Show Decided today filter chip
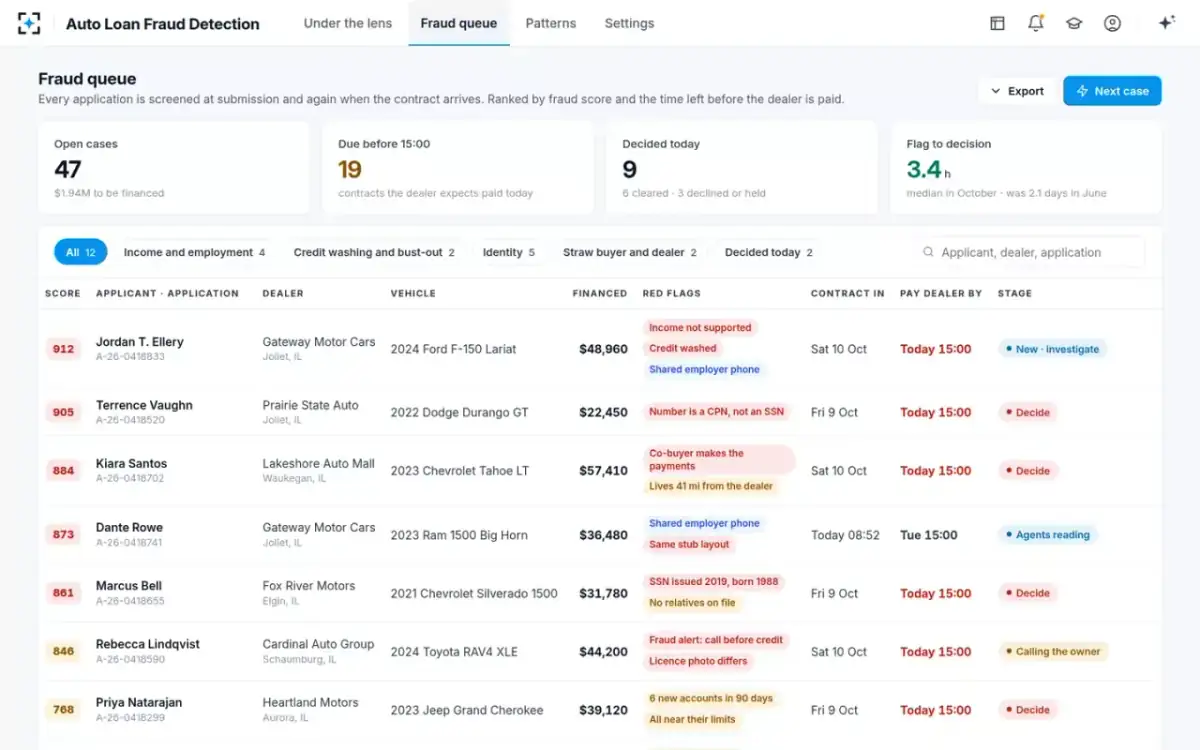1200x750 pixels. coord(769,252)
